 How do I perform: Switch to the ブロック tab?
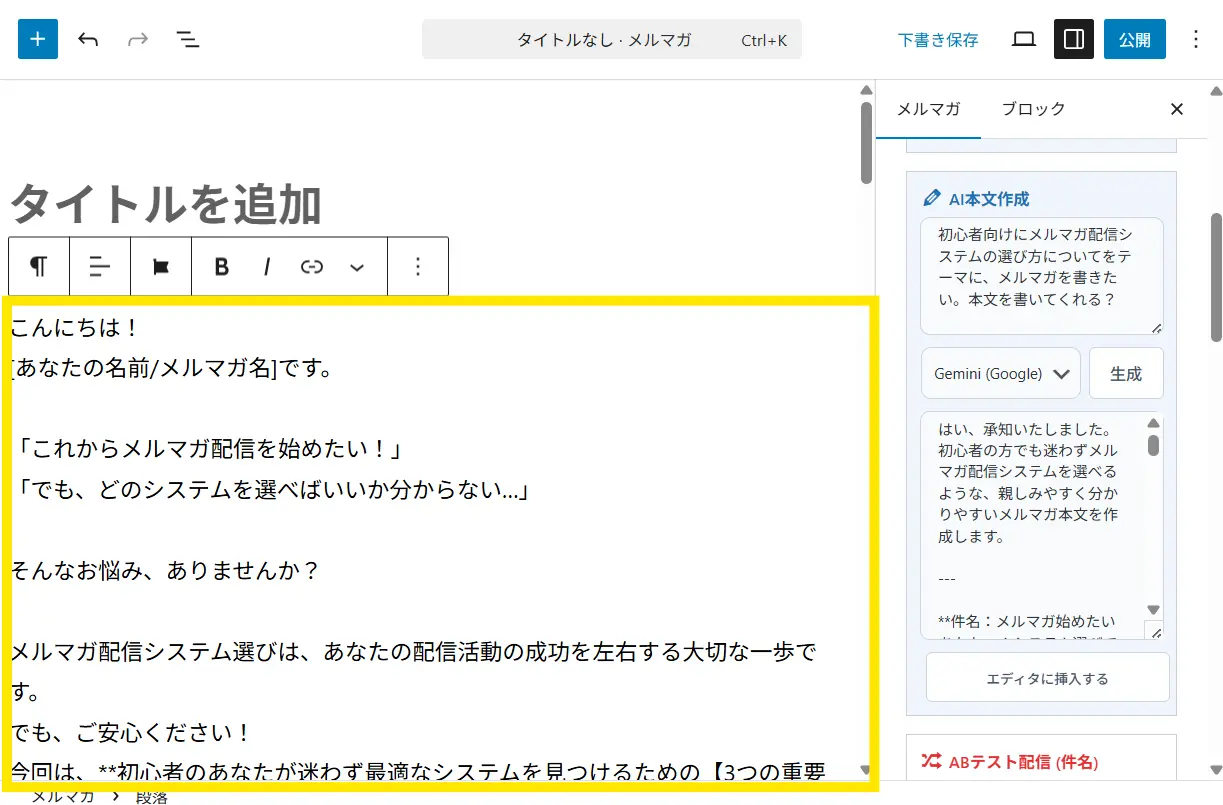1033,109
